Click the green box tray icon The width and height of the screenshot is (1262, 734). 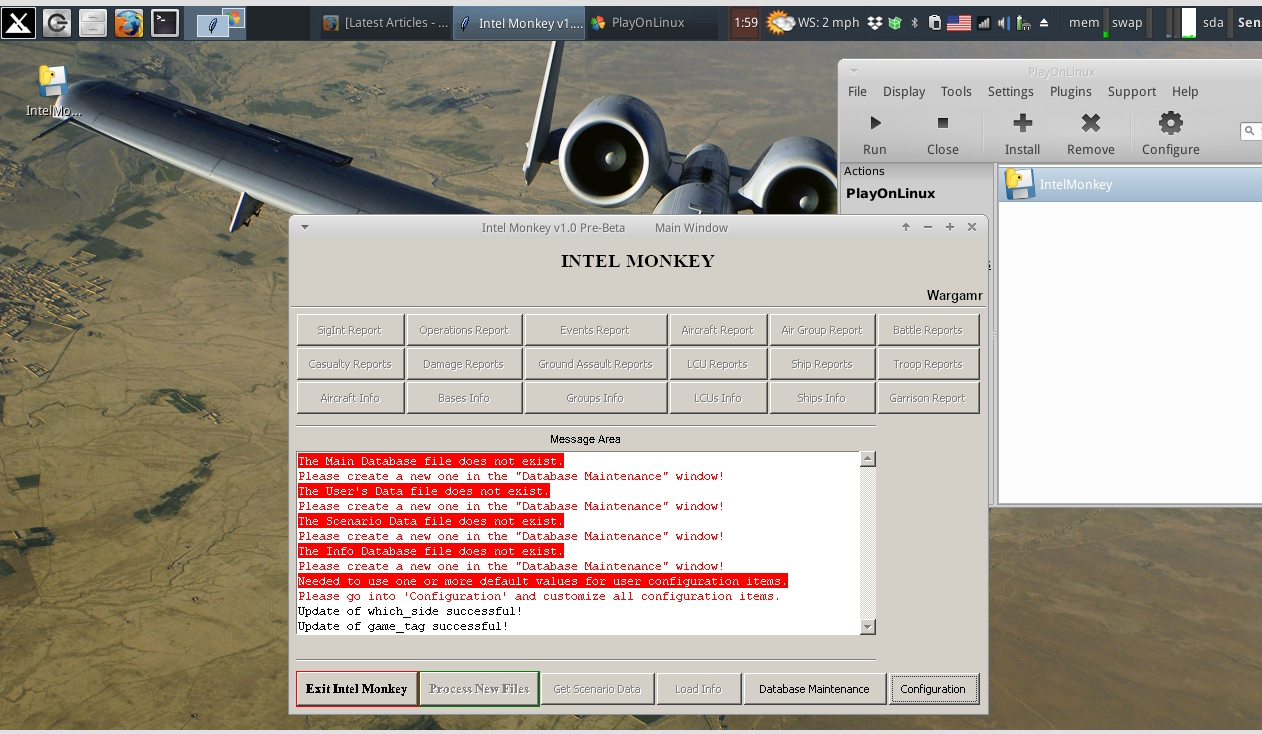tap(895, 22)
